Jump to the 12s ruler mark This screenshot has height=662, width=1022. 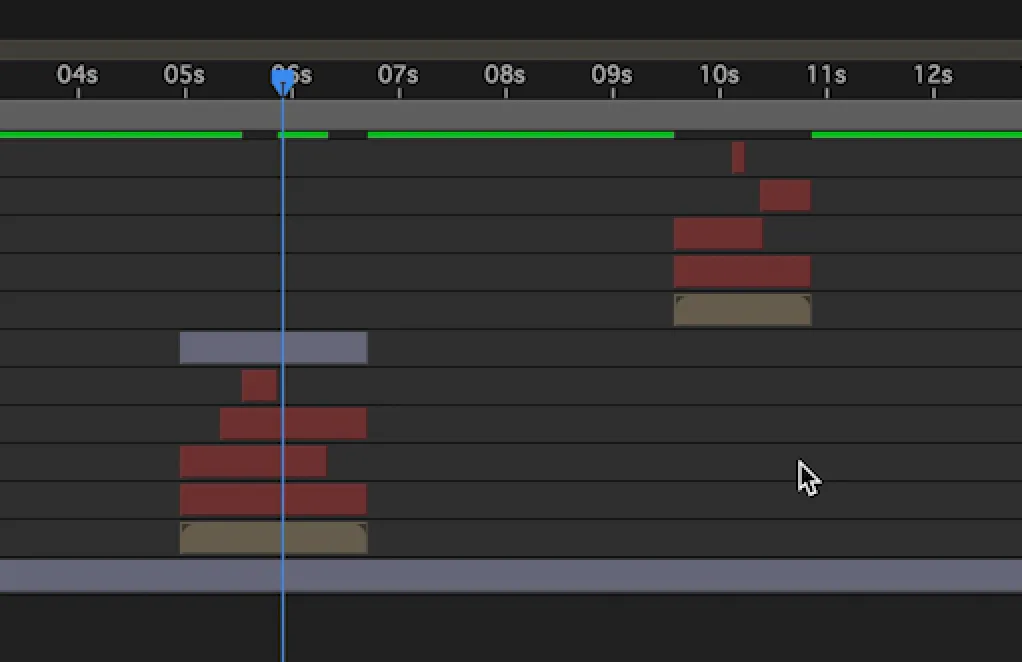934,76
